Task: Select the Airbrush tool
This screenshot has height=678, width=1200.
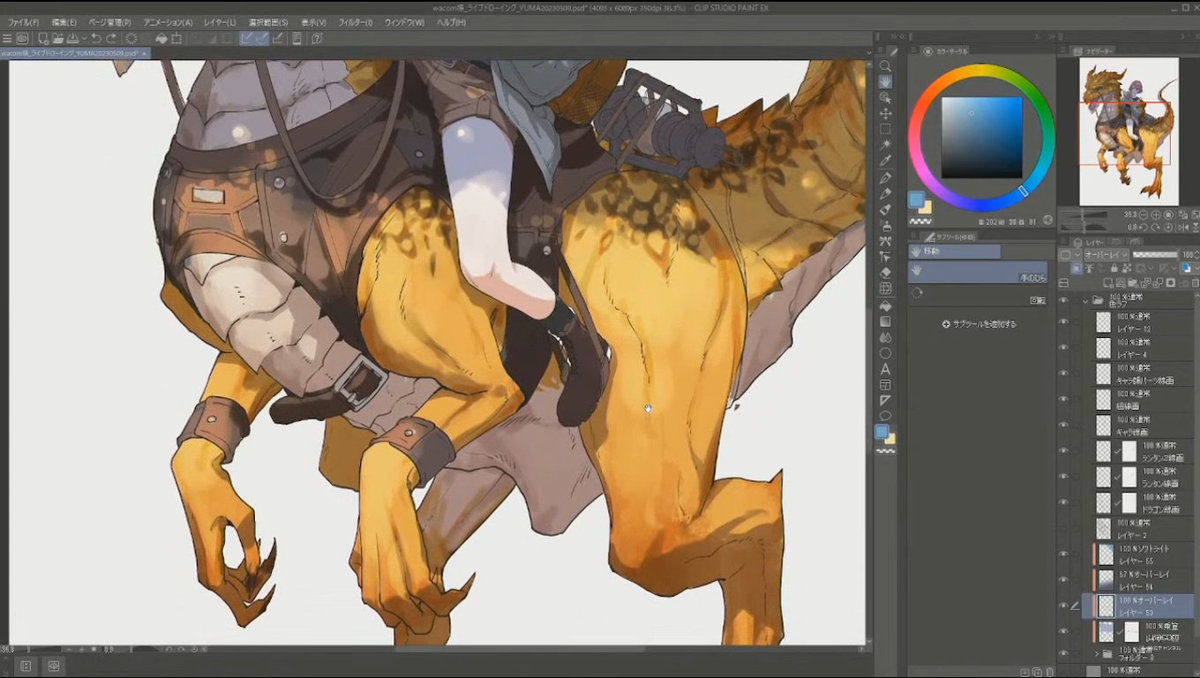Action: coord(886,226)
